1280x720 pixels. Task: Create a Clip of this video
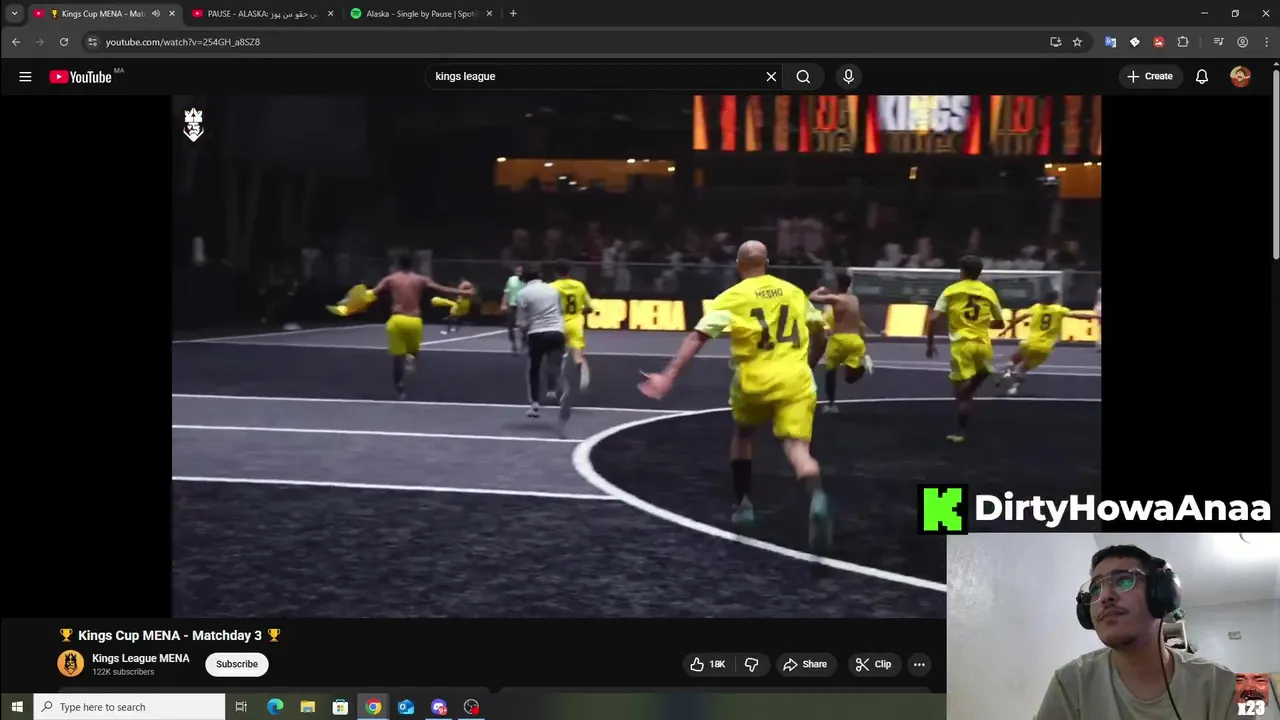pos(873,664)
